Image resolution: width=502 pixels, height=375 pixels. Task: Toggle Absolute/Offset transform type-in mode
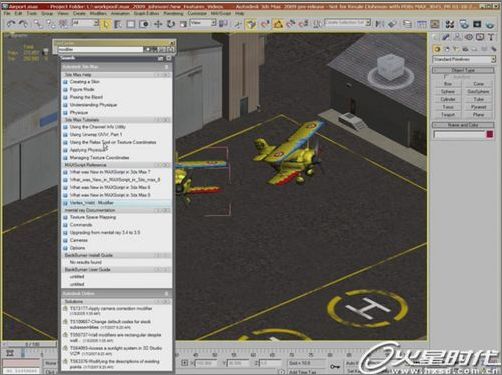(x=184, y=363)
